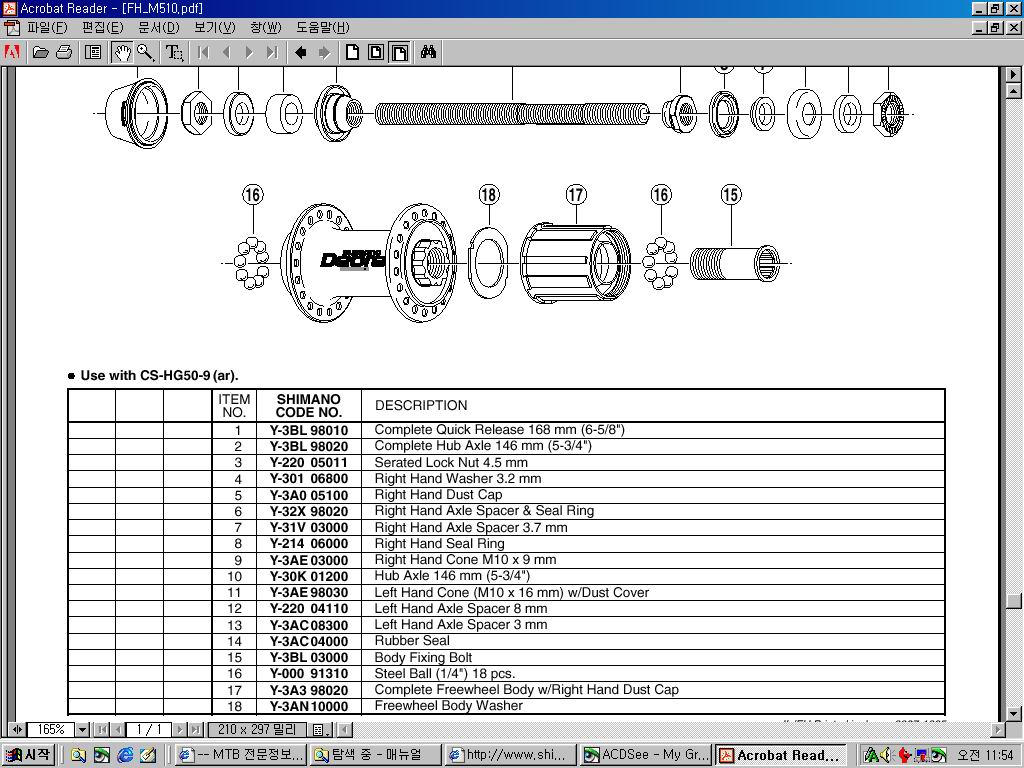
Task: Click 'Body Fixing Bolt' description
Action: click(x=423, y=658)
